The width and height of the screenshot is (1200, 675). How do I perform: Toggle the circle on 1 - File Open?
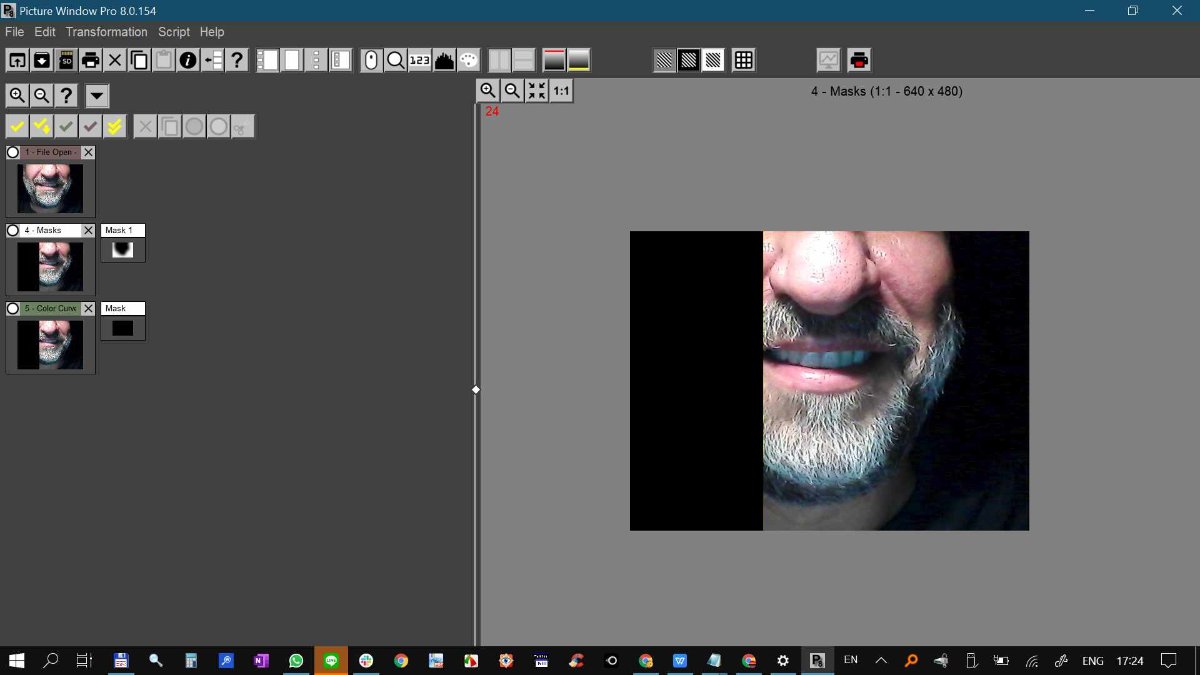(13, 152)
